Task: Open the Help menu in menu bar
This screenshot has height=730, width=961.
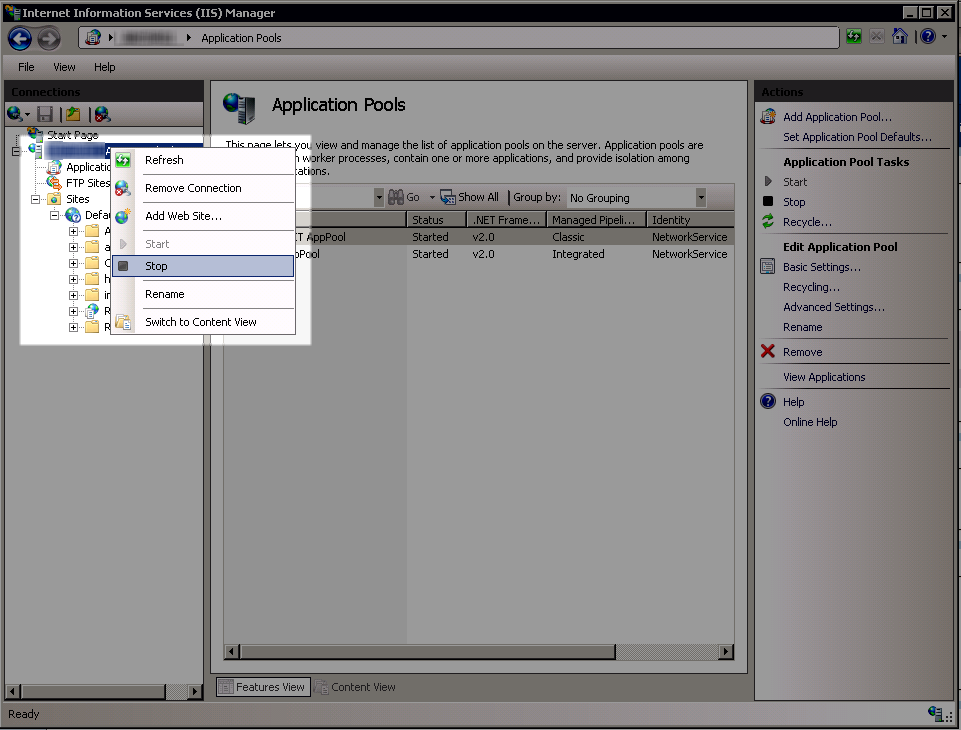Action: (x=104, y=67)
